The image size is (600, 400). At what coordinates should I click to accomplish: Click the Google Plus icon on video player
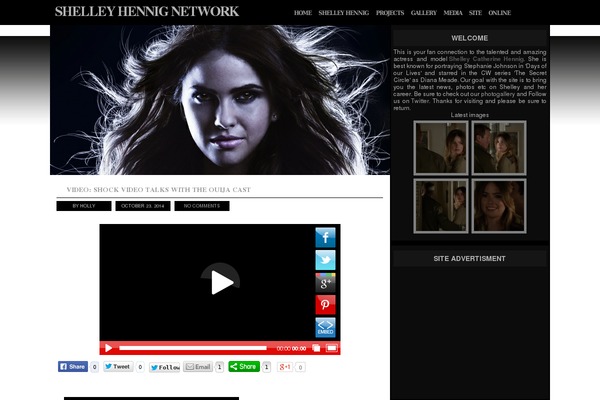(325, 282)
